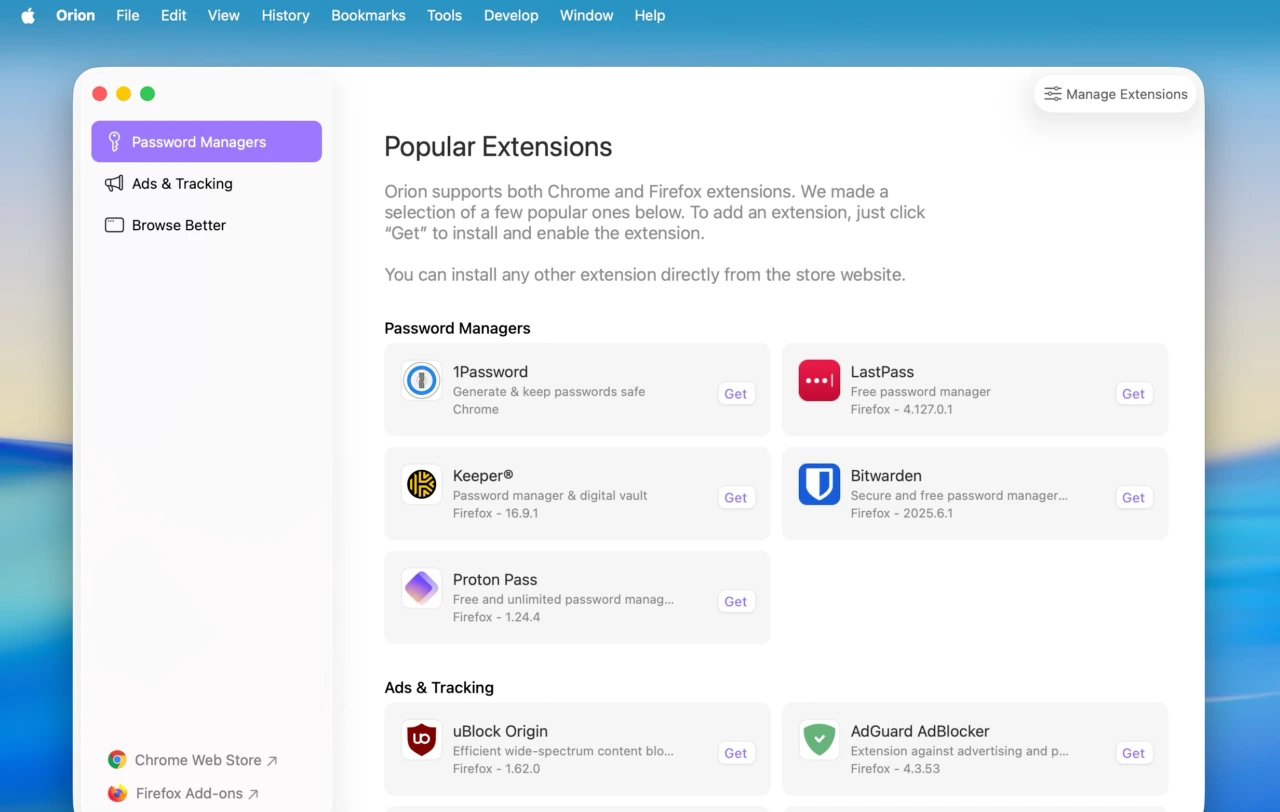The image size is (1280, 812).
Task: Select Password Managers in the sidebar
Action: click(x=206, y=142)
